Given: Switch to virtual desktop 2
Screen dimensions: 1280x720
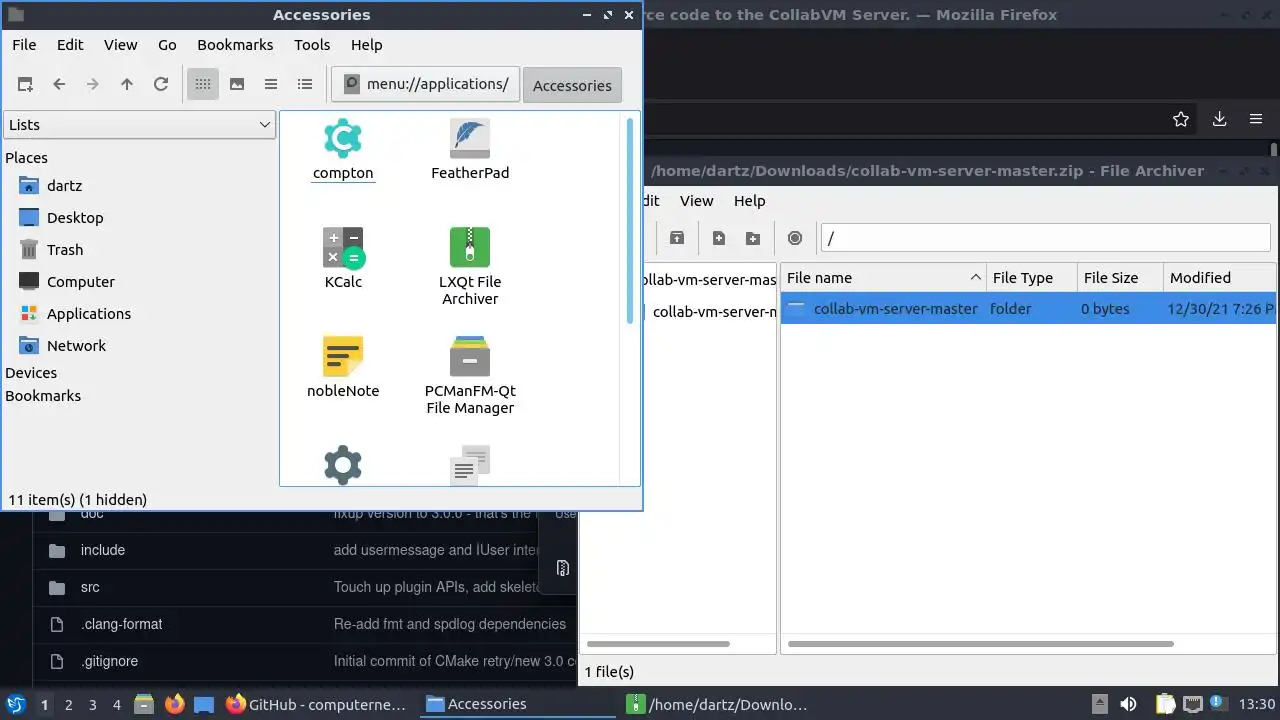Looking at the screenshot, I should [69, 705].
